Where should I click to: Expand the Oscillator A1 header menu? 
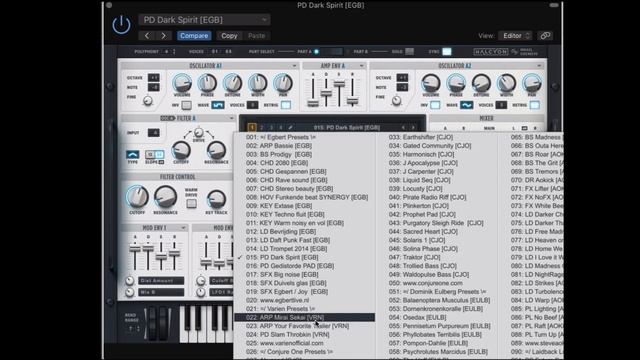(294, 66)
